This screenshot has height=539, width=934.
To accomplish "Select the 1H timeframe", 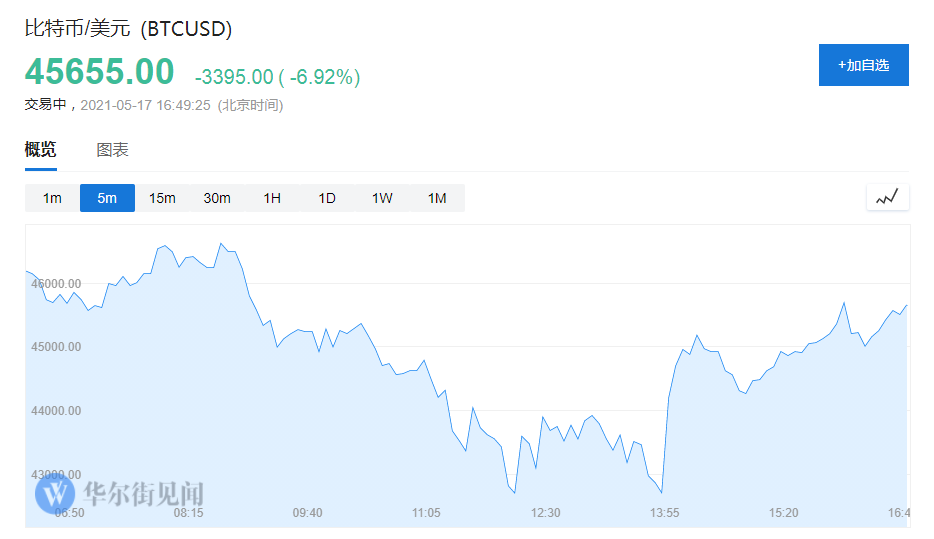I will point(272,198).
